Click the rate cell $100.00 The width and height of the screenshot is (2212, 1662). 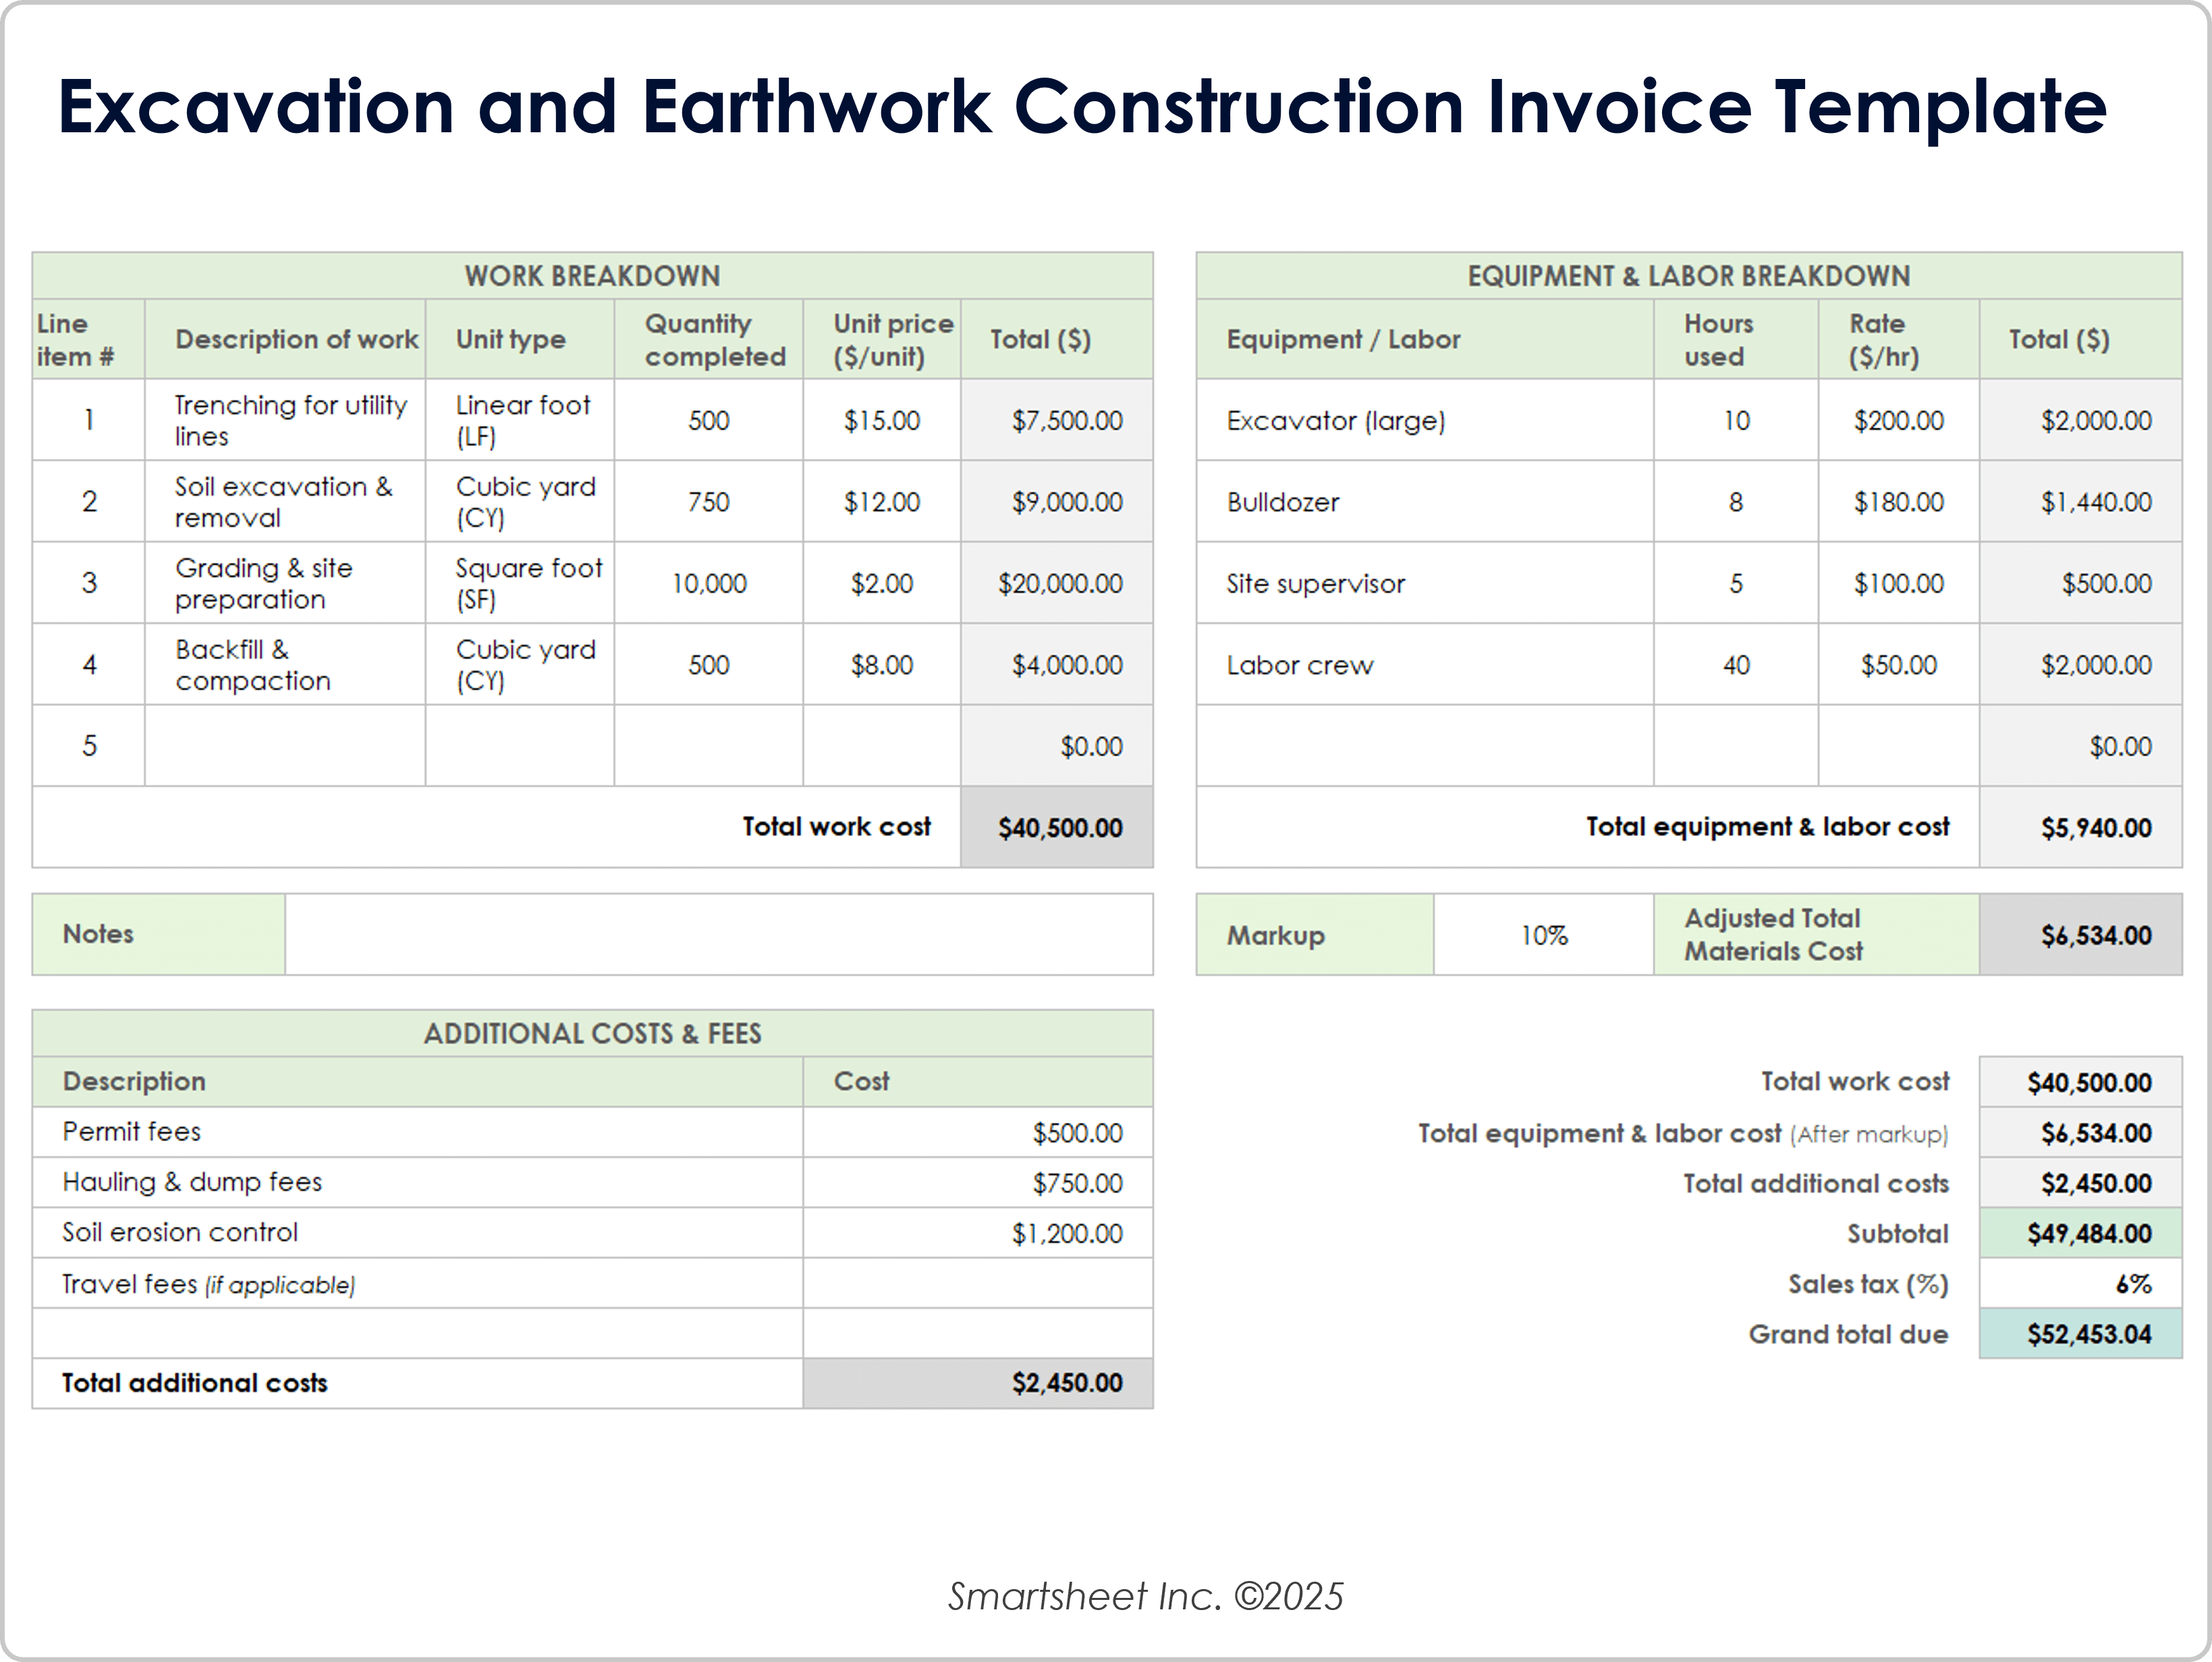tap(1899, 583)
